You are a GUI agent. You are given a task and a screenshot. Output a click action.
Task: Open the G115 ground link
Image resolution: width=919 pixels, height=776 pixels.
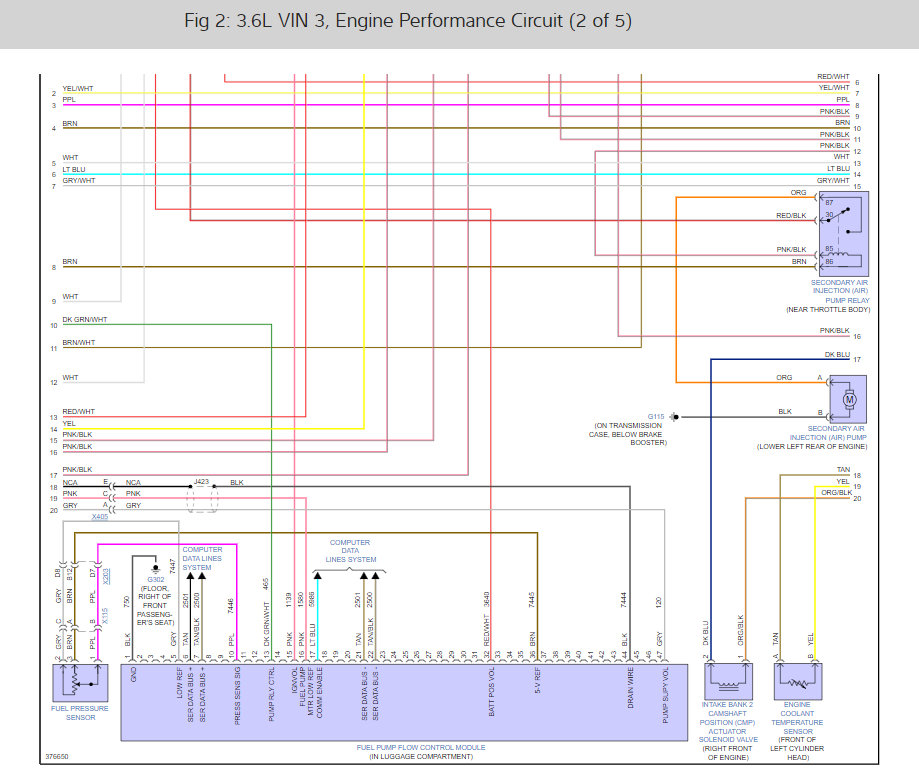tap(656, 417)
